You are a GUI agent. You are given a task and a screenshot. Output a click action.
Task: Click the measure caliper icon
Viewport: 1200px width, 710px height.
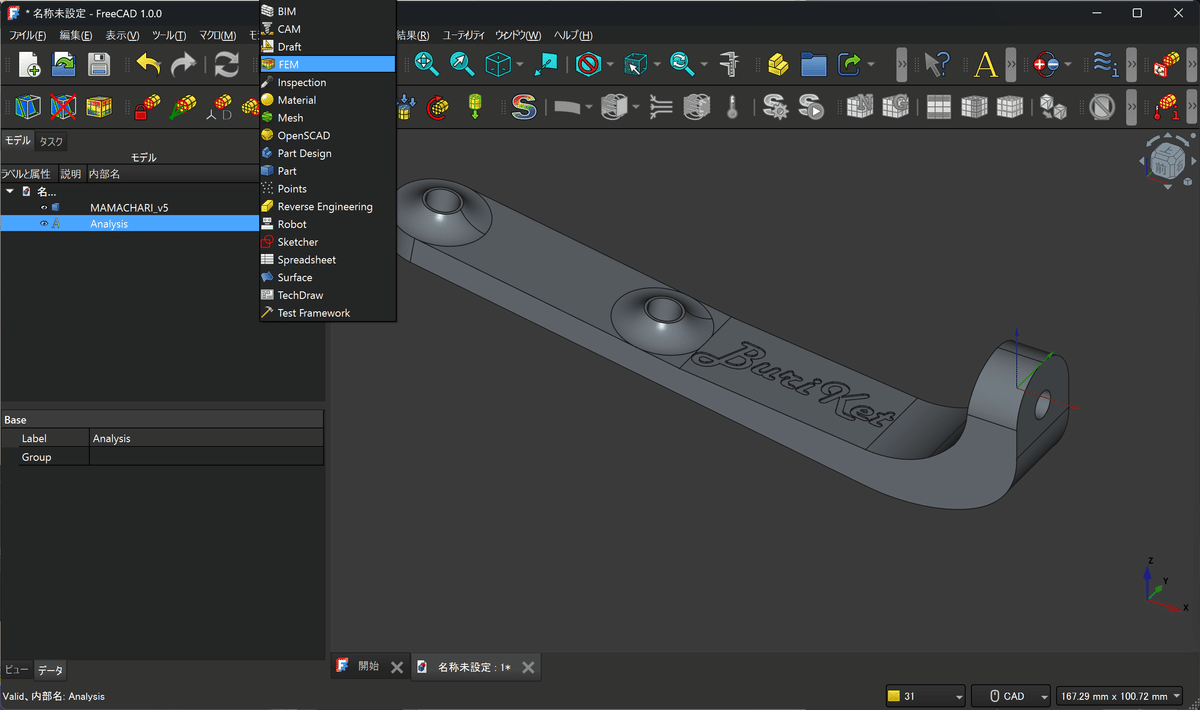click(729, 65)
